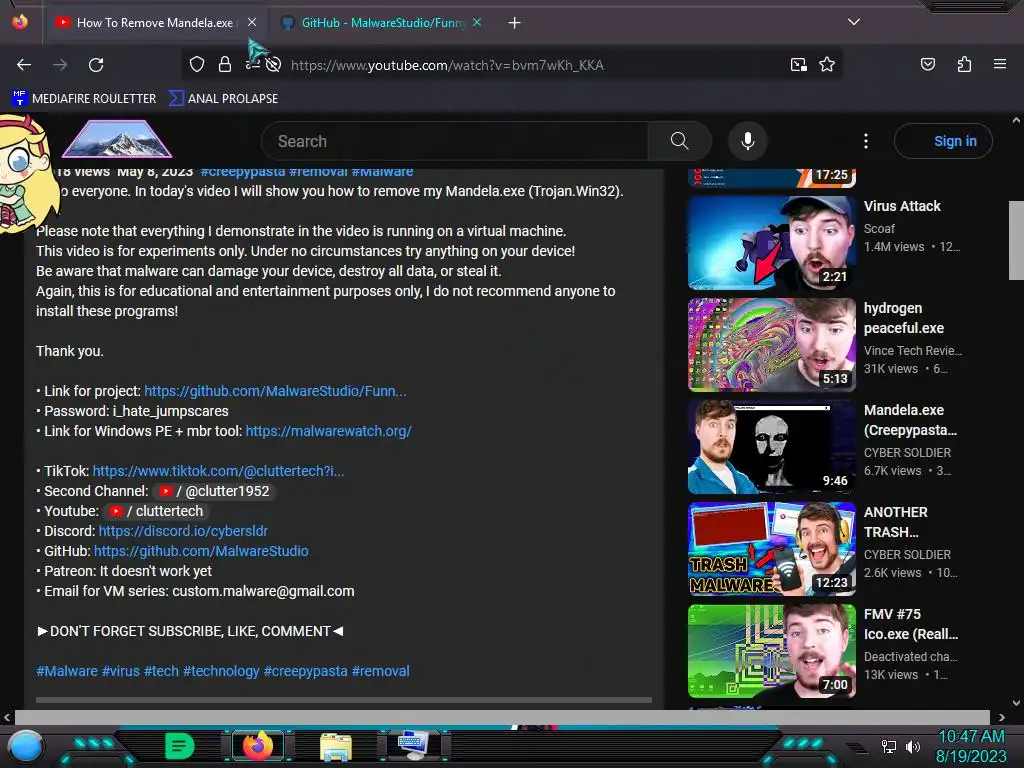1024x768 pixels.
Task: Focus the YouTube Search input field
Action: tap(455, 141)
